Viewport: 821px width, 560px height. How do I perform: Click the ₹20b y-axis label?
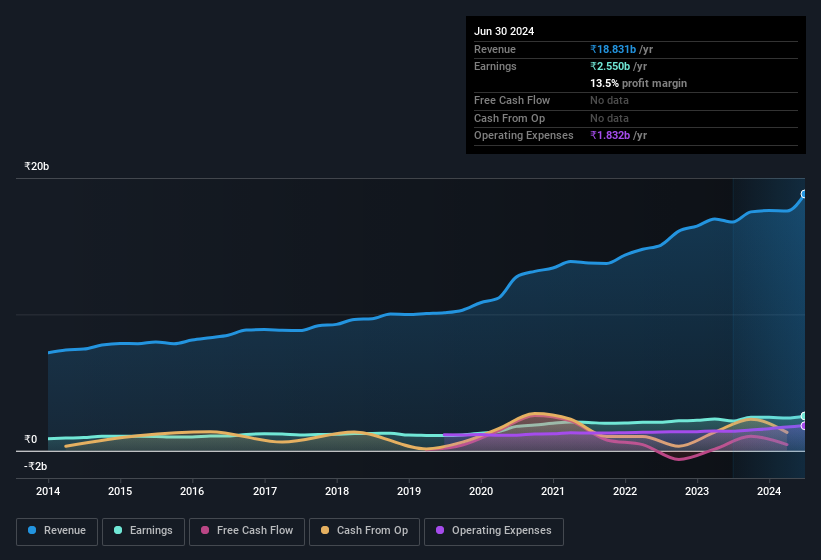tap(37, 166)
